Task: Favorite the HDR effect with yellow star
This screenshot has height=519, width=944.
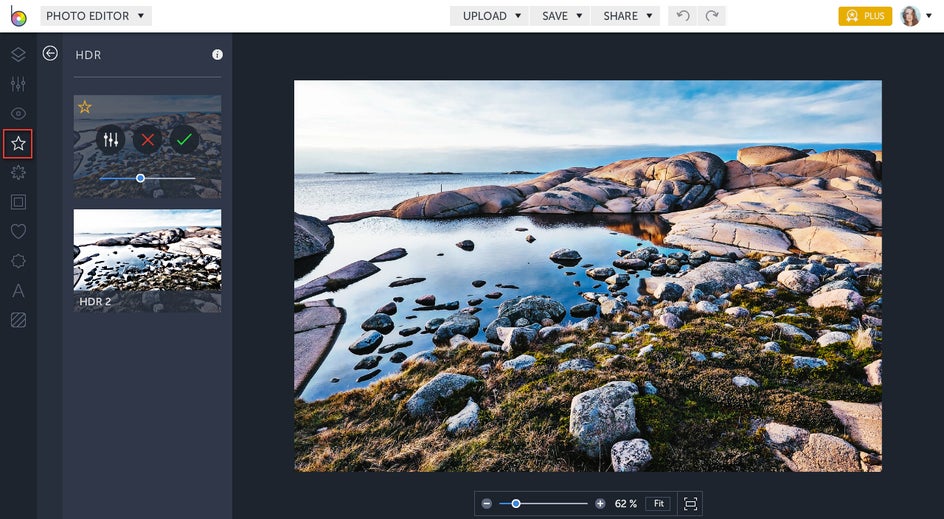Action: [85, 107]
